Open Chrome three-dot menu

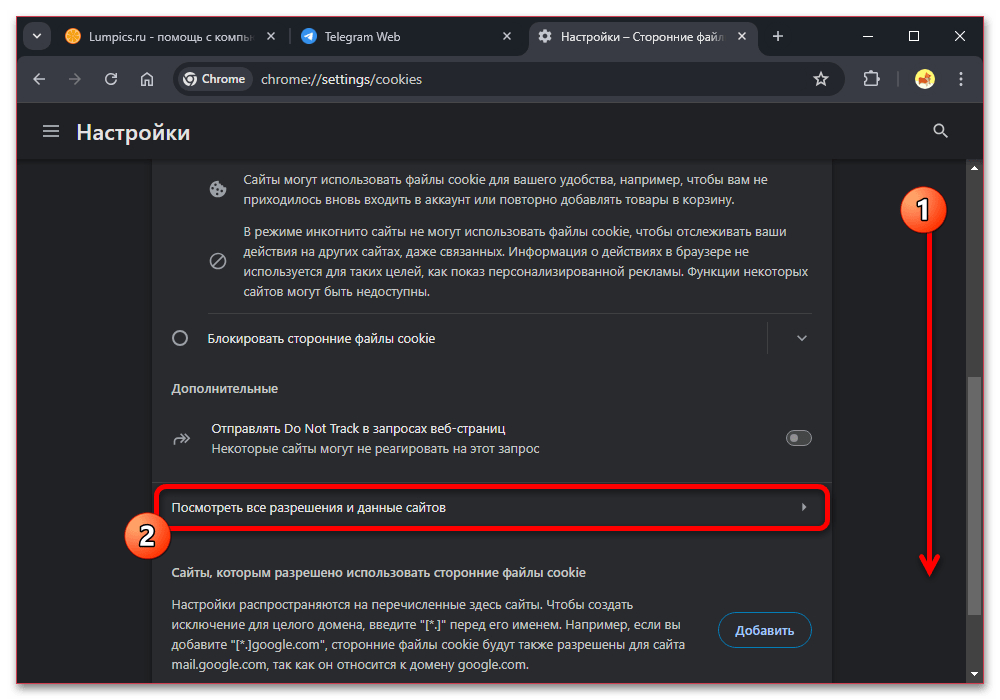click(961, 79)
